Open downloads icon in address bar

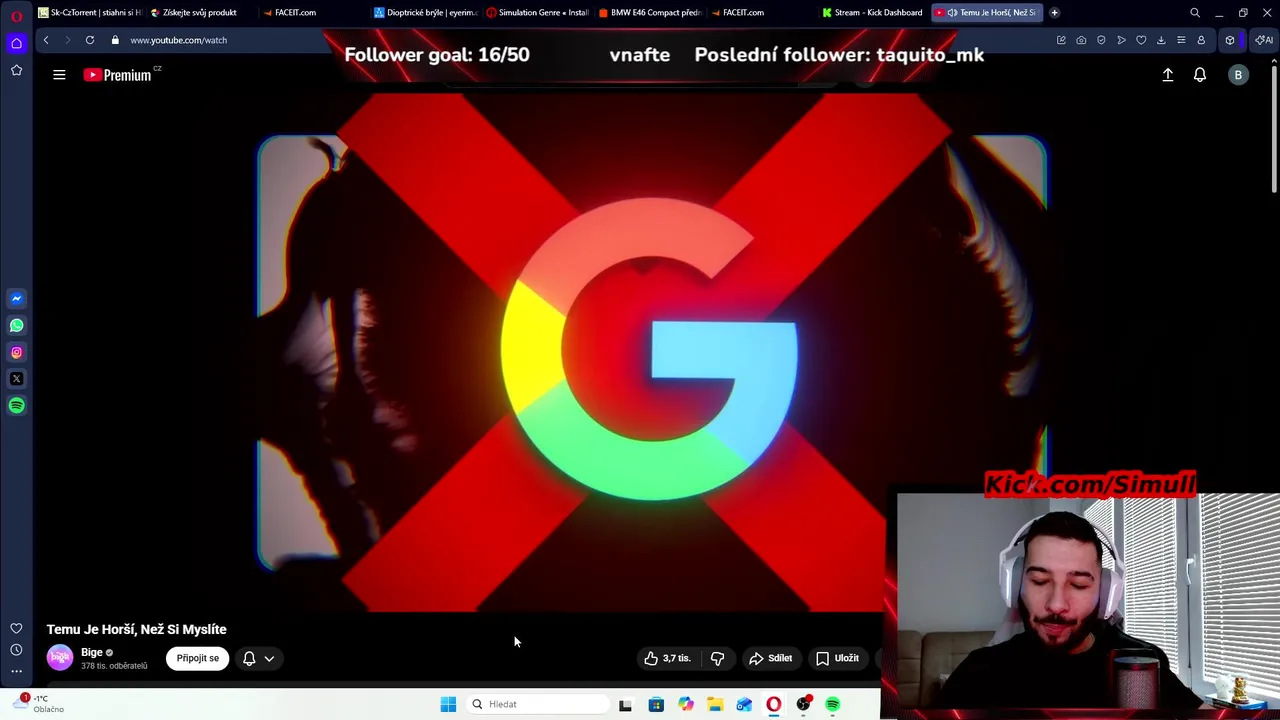point(1161,40)
